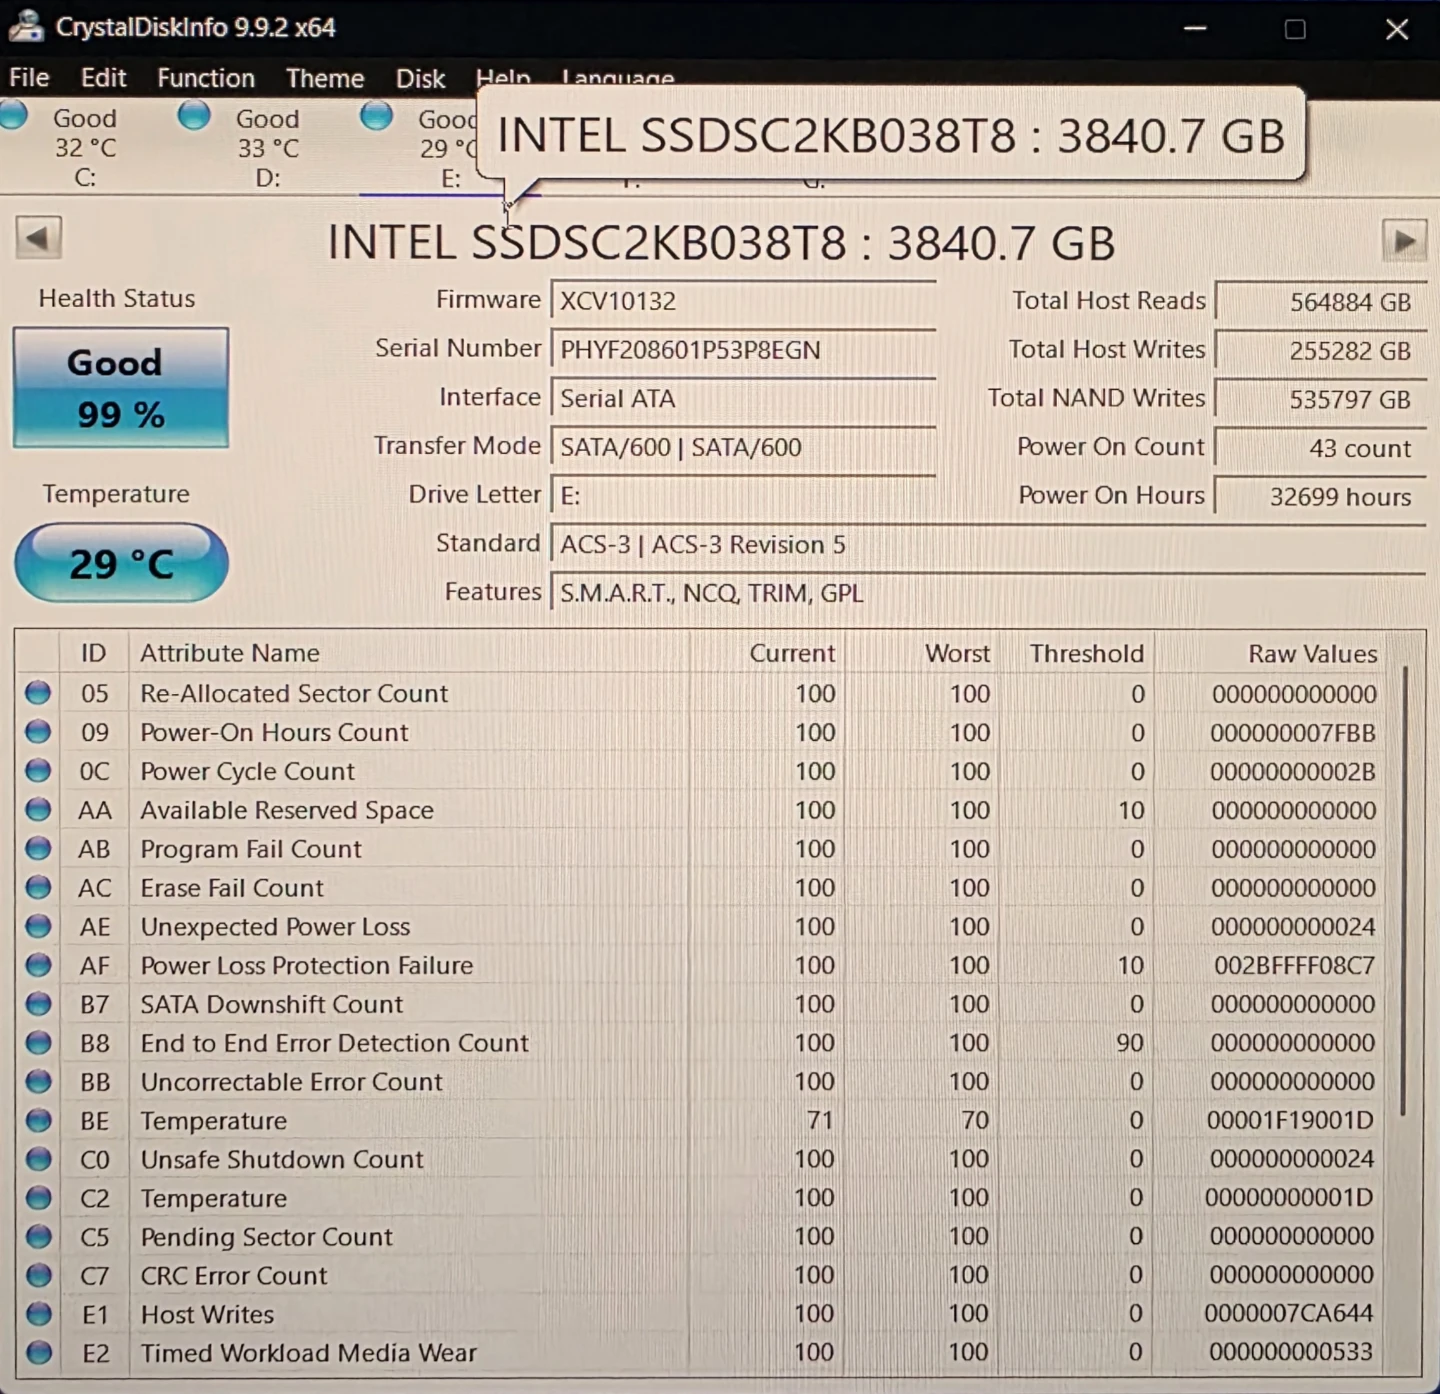Open the File menu
Image resolution: width=1440 pixels, height=1394 pixels.
(29, 77)
